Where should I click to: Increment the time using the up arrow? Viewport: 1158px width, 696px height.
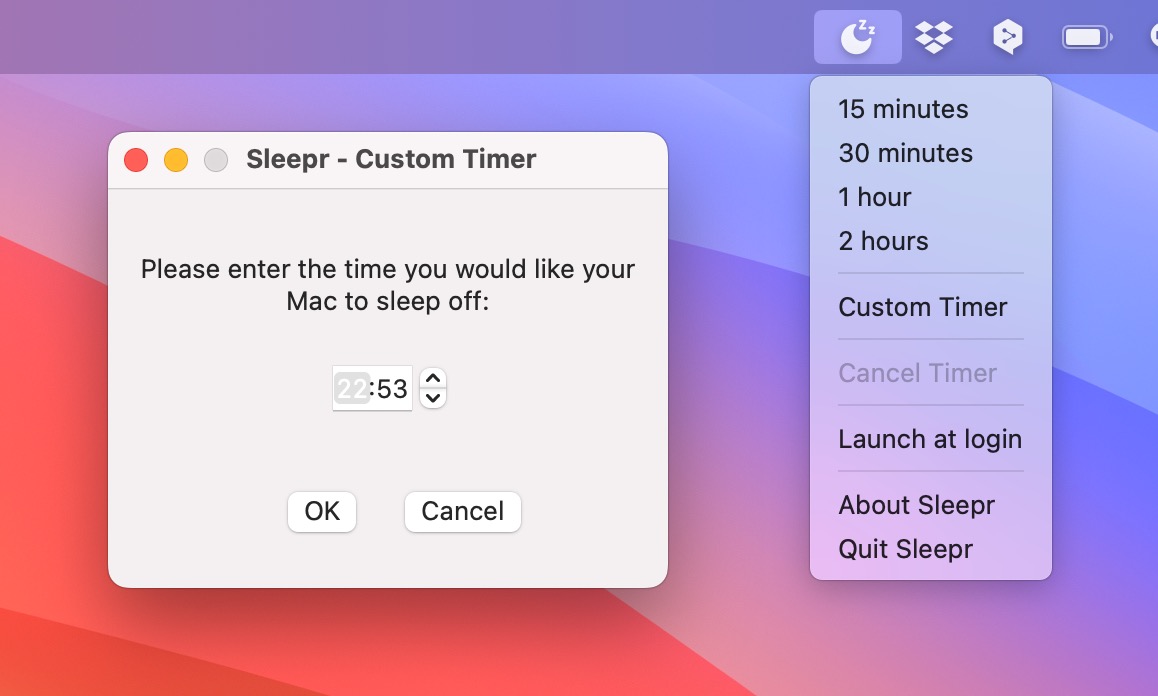431,380
